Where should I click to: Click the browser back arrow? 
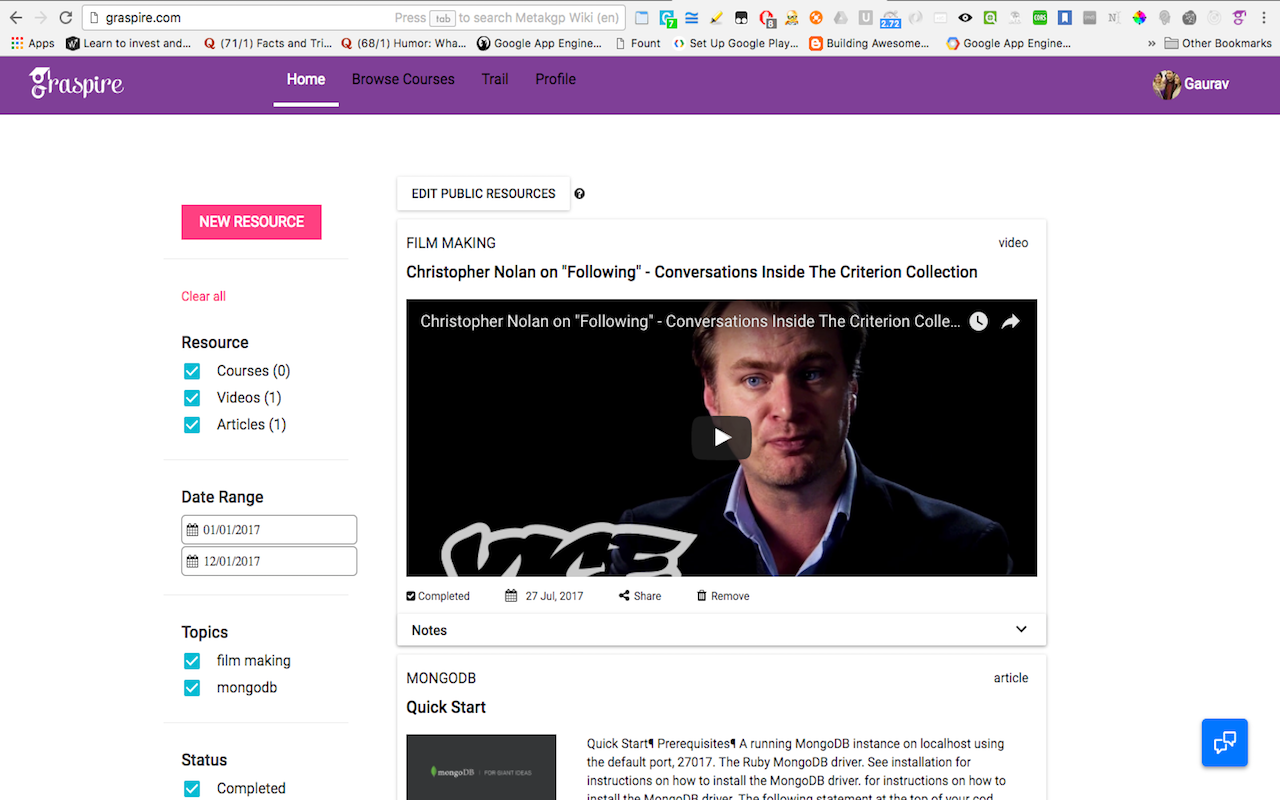point(16,17)
